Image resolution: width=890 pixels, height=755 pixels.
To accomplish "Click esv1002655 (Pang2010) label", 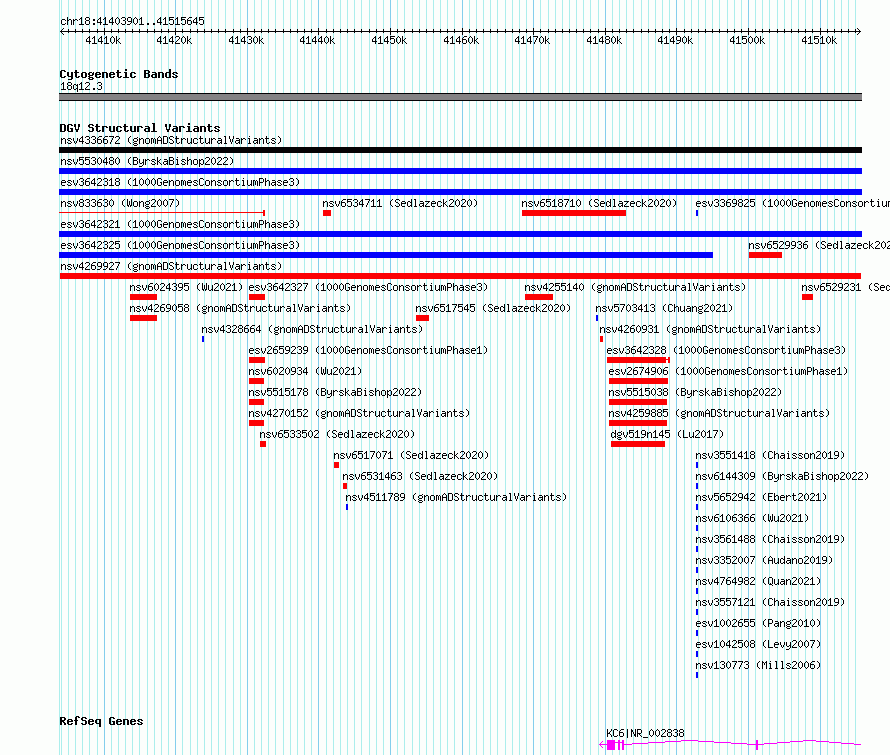I will [x=758, y=623].
